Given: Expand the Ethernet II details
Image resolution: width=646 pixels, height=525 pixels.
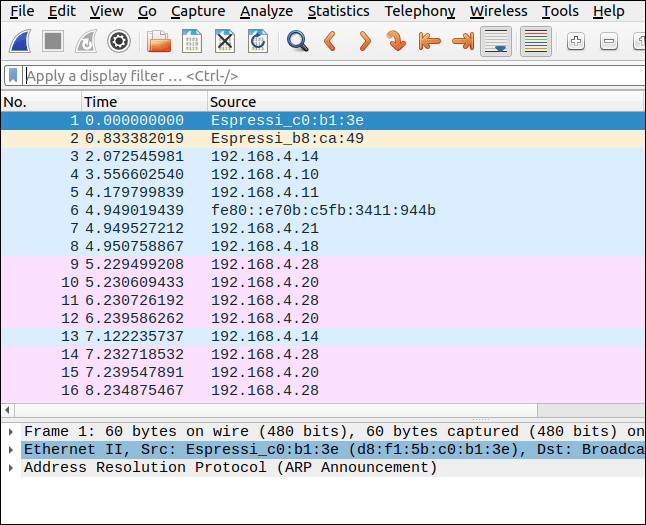Looking at the screenshot, I should [11, 450].
